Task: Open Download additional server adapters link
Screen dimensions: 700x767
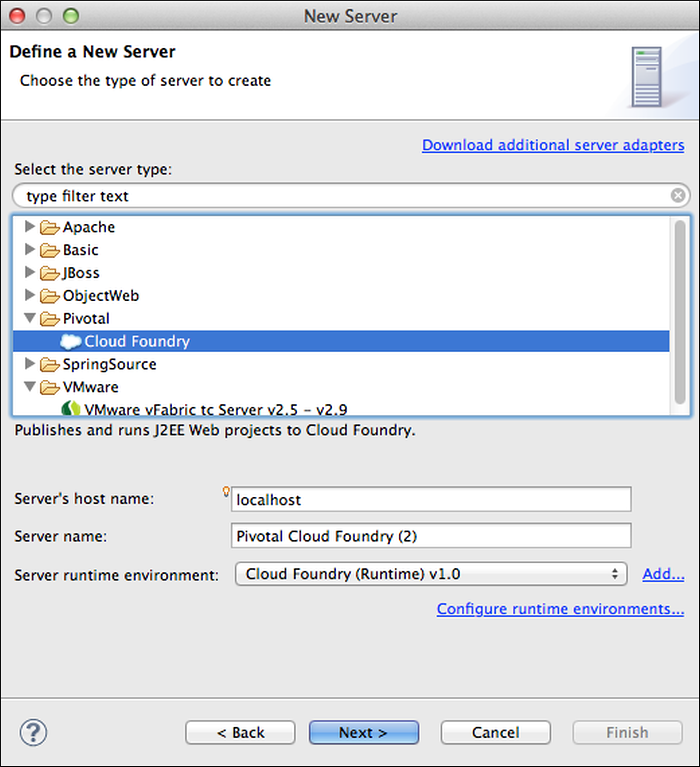Action: pos(553,145)
